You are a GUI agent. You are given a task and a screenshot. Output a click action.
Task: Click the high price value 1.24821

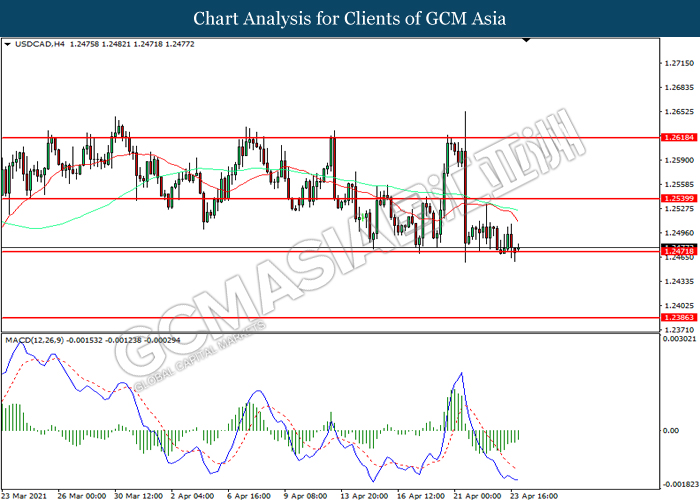pos(116,44)
